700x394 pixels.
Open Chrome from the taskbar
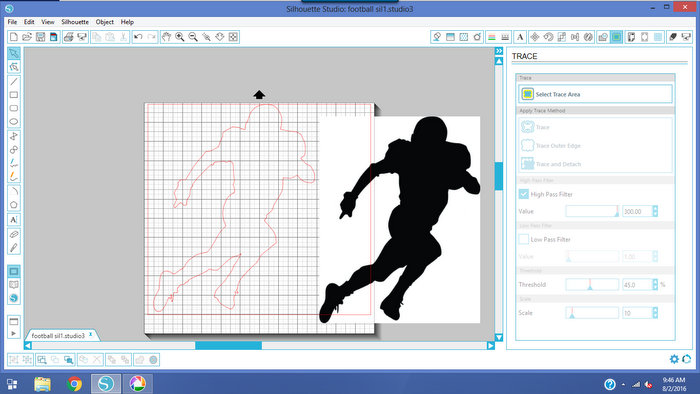74,383
